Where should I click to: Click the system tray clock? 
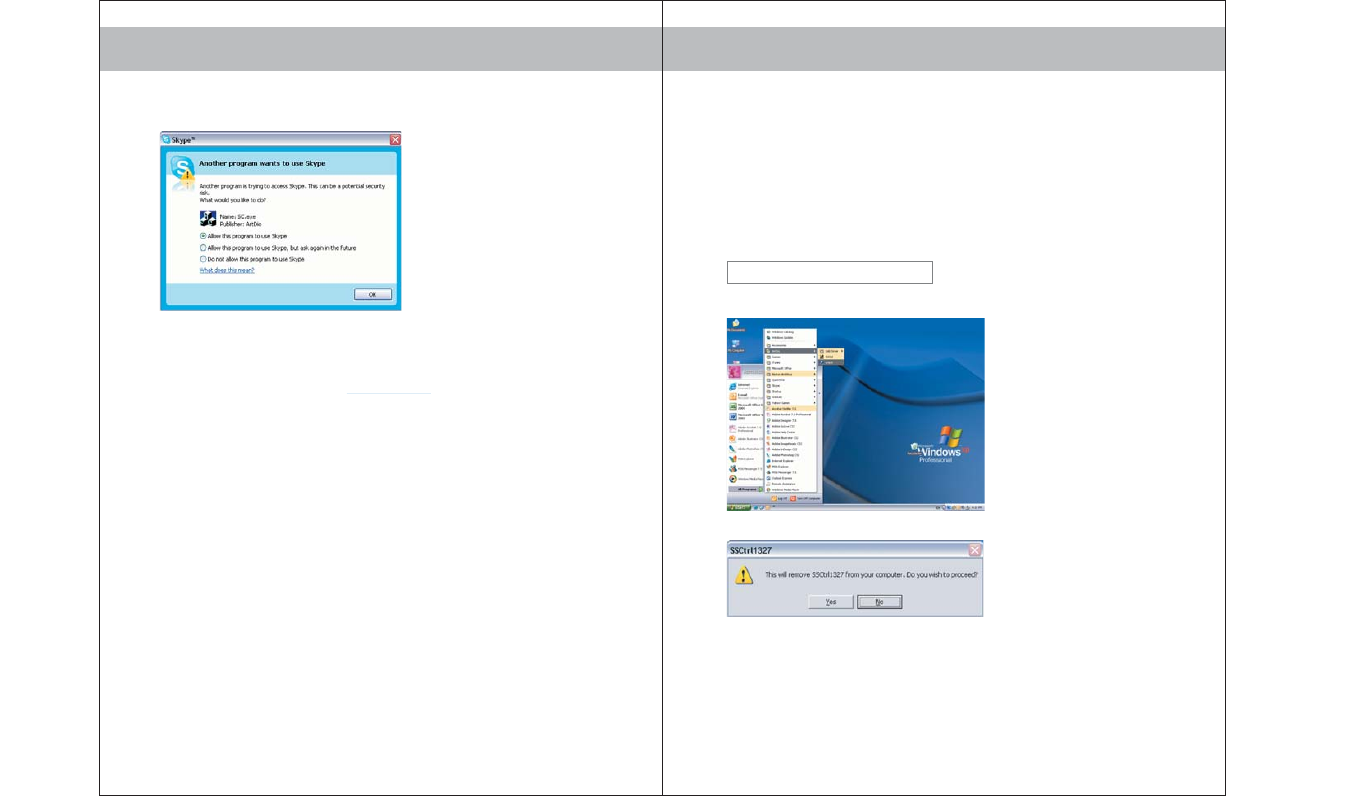click(976, 508)
